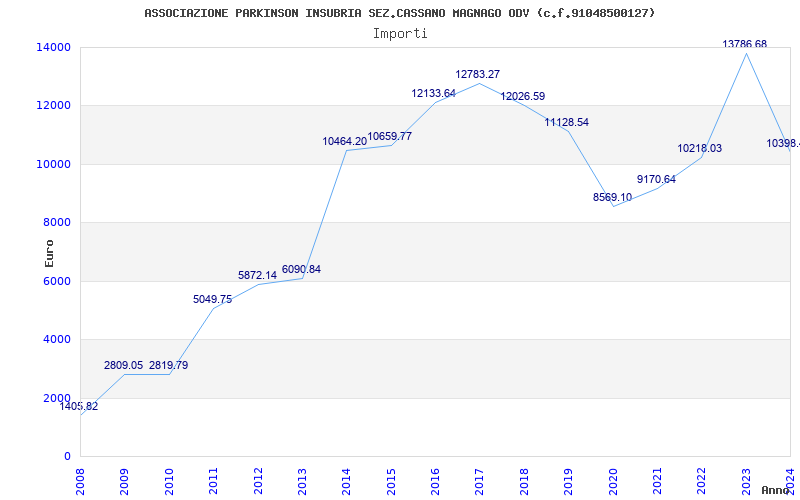
Task: Click the Euro y-axis title
Action: point(49,254)
